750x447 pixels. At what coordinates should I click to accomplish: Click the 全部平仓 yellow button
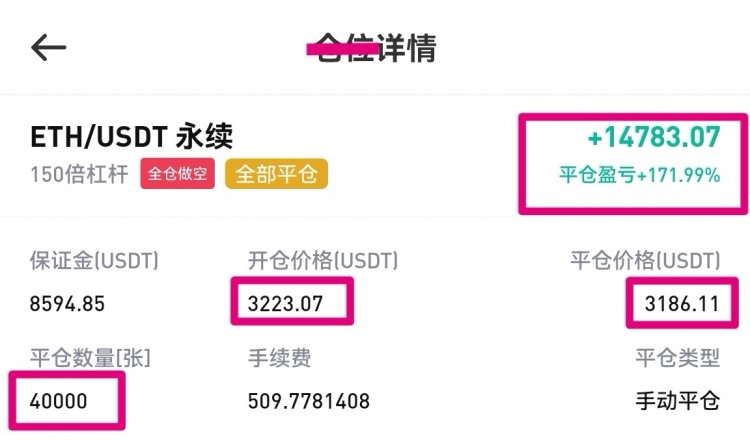(276, 174)
